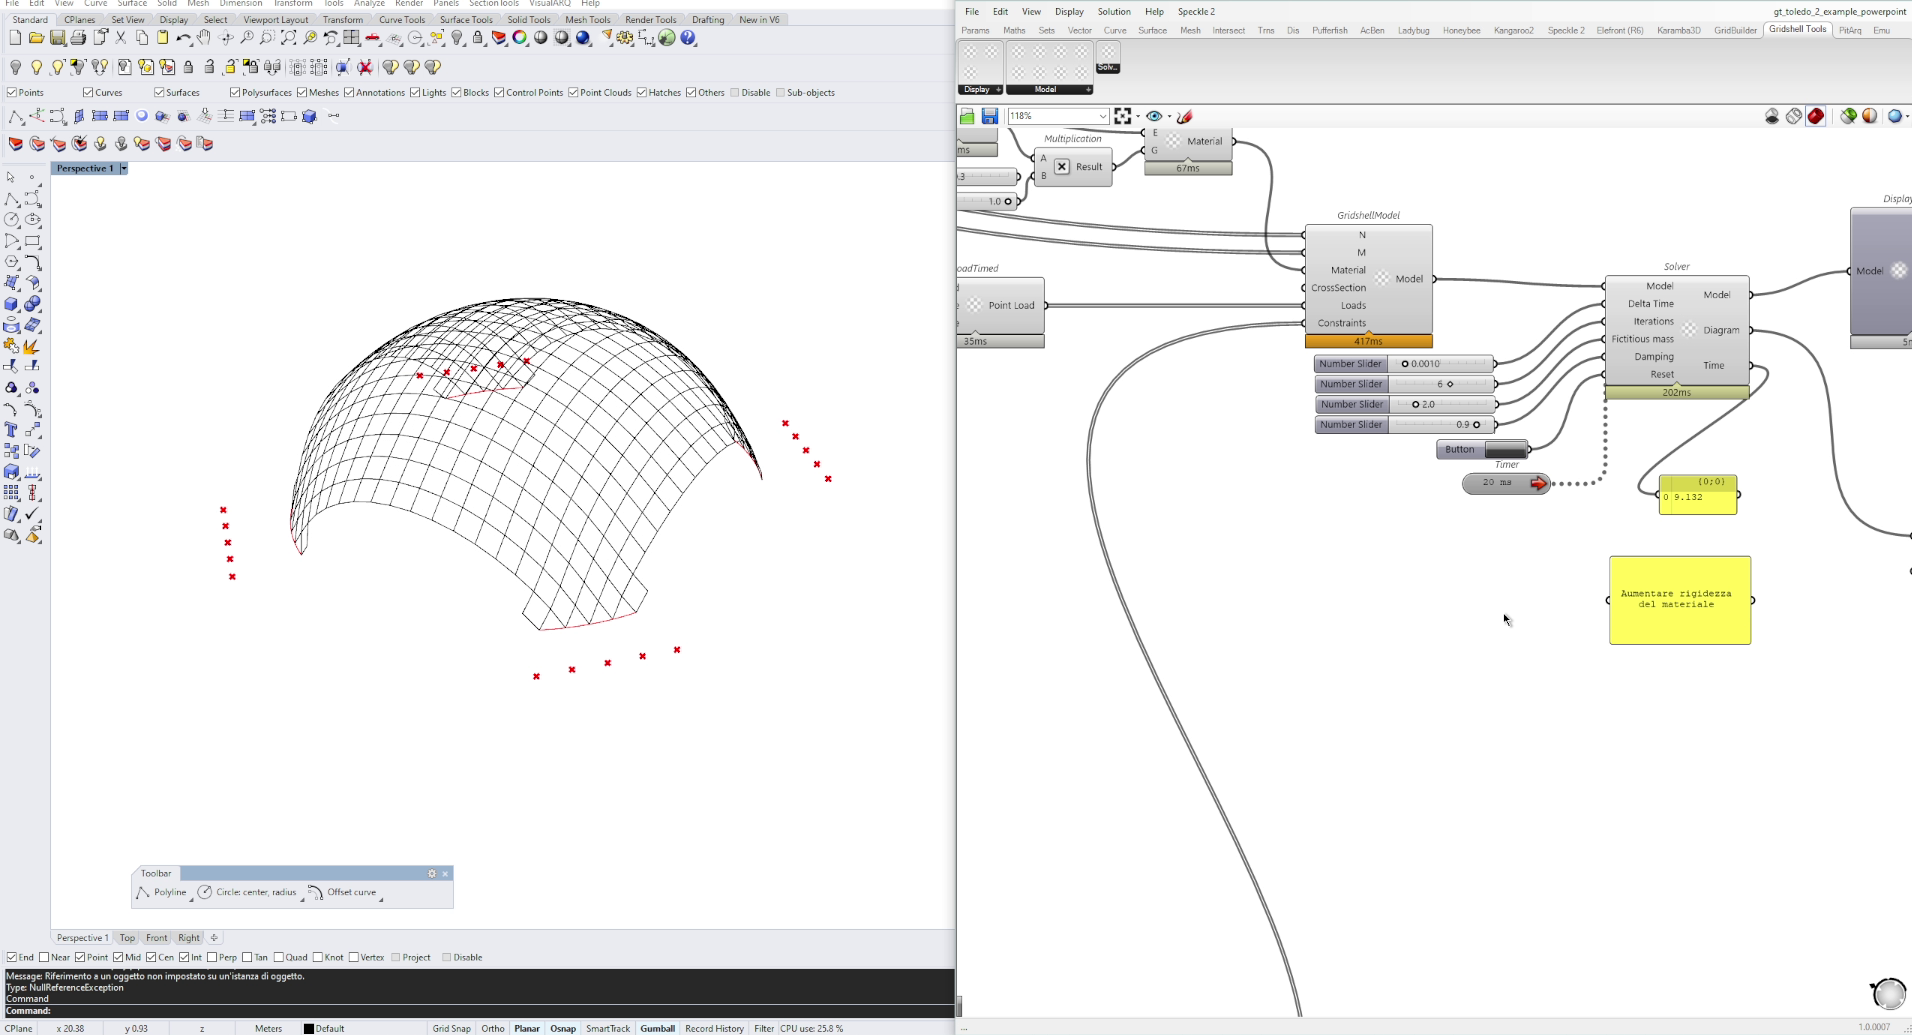Viewport: 1912px width, 1035px height.
Task: Toggle the Curves selection filter checkbox
Action: (x=88, y=92)
